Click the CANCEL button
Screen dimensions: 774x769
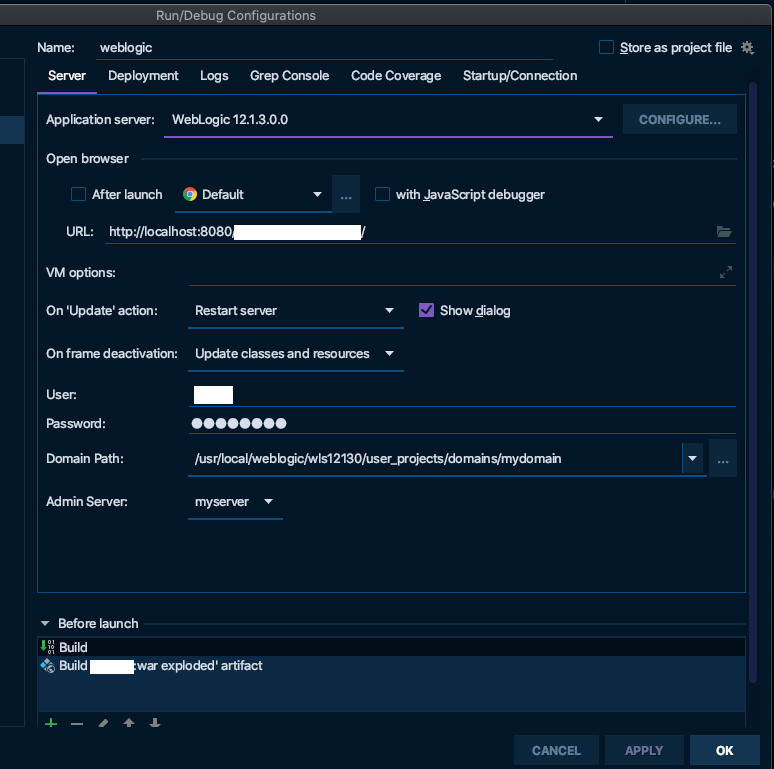click(x=556, y=751)
